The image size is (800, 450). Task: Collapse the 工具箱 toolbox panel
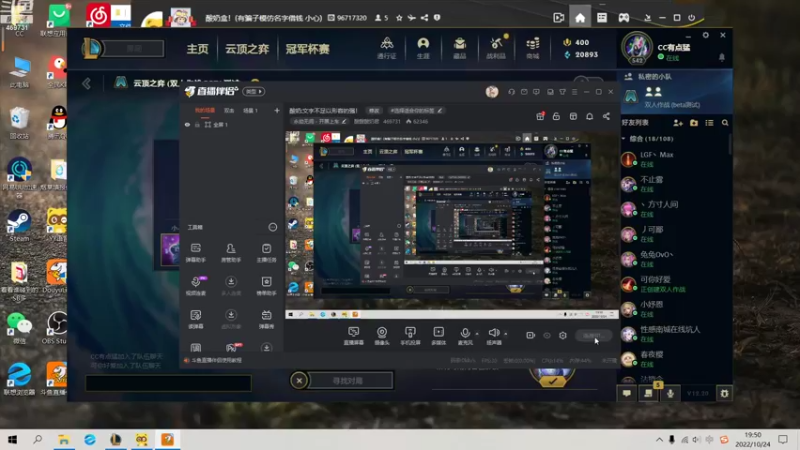(x=272, y=227)
